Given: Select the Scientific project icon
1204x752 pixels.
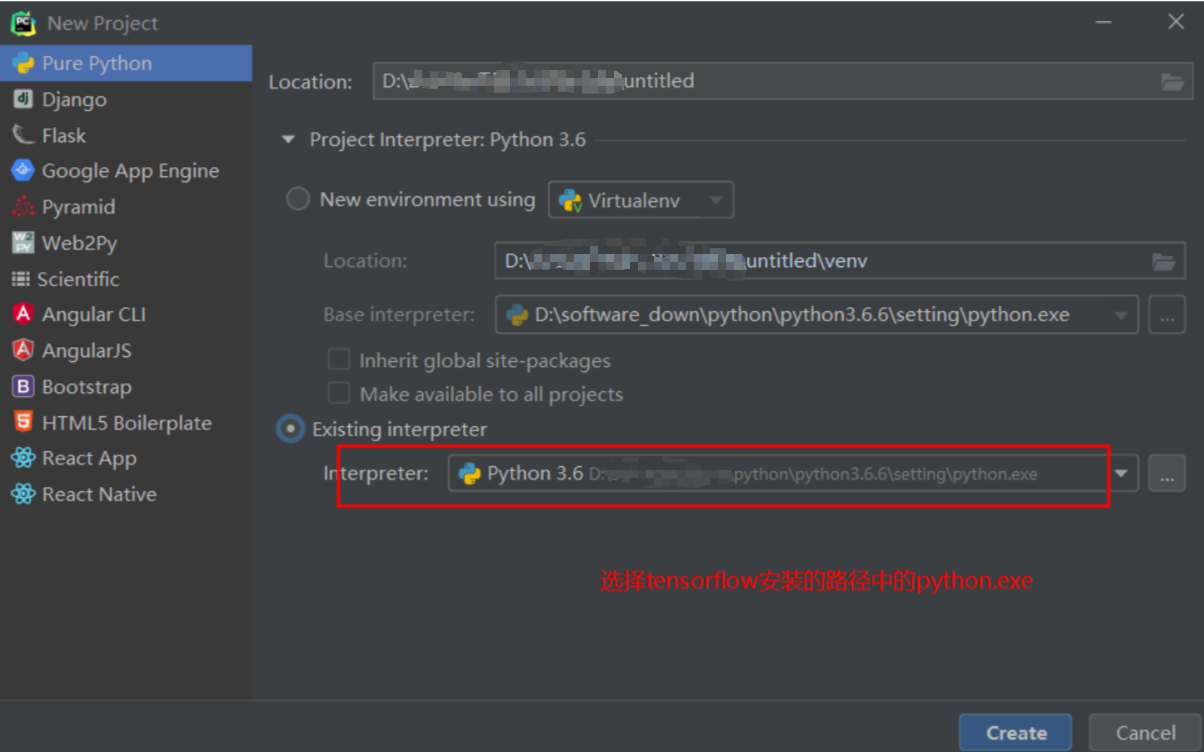Looking at the screenshot, I should coord(20,279).
